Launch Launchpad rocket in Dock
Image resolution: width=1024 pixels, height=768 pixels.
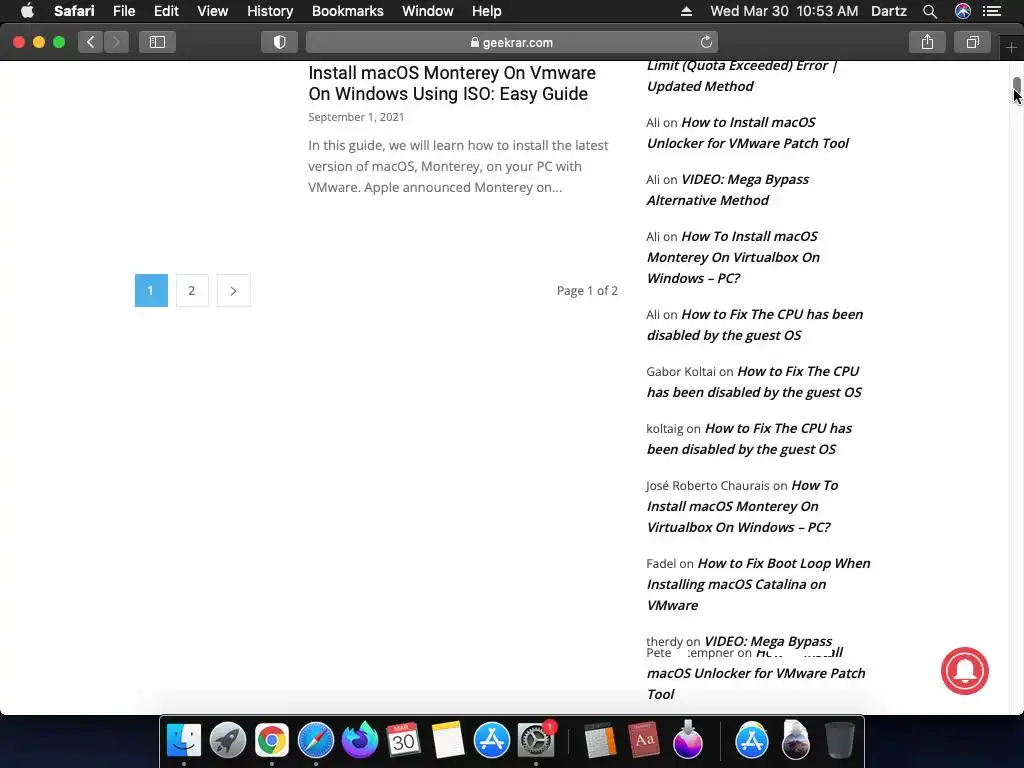click(227, 741)
